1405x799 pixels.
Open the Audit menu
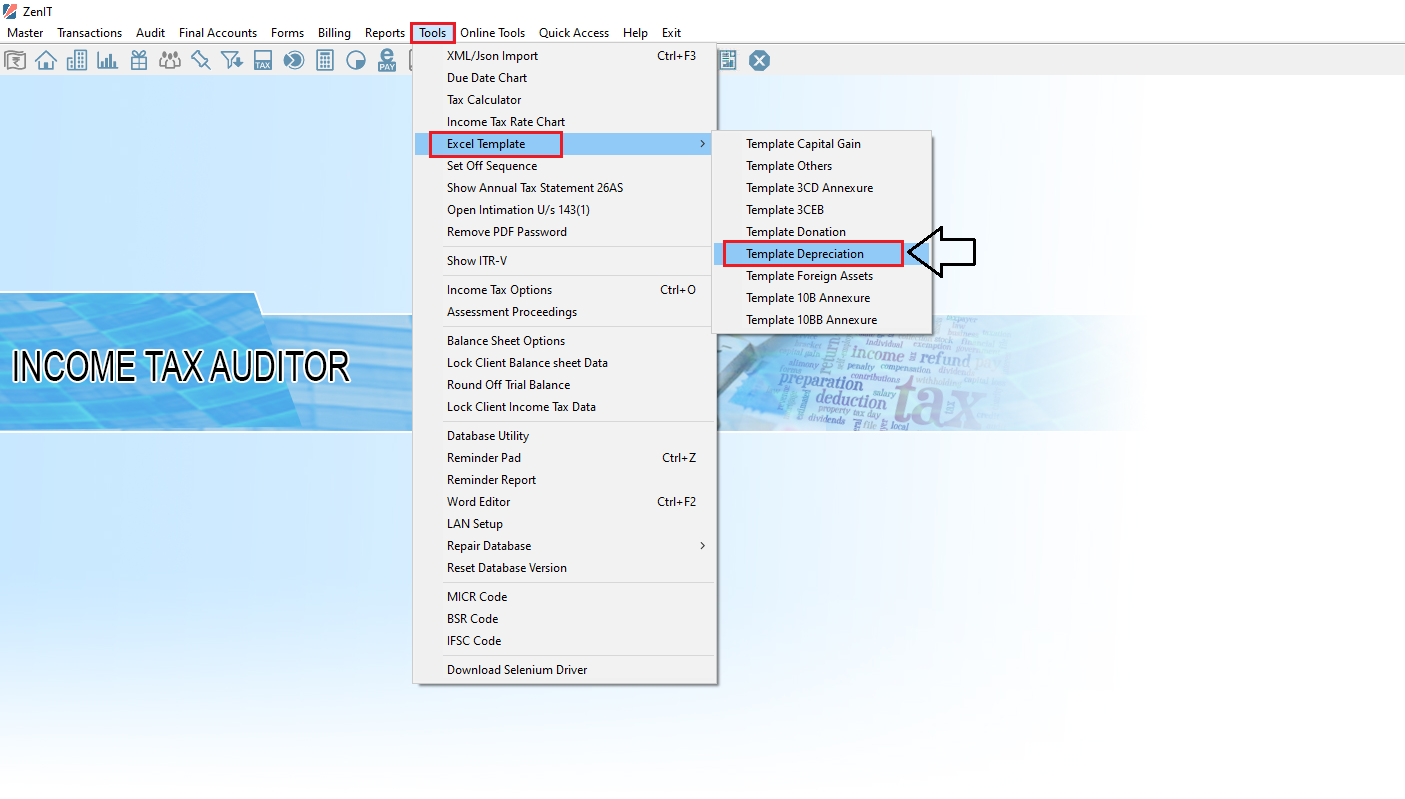pos(150,33)
